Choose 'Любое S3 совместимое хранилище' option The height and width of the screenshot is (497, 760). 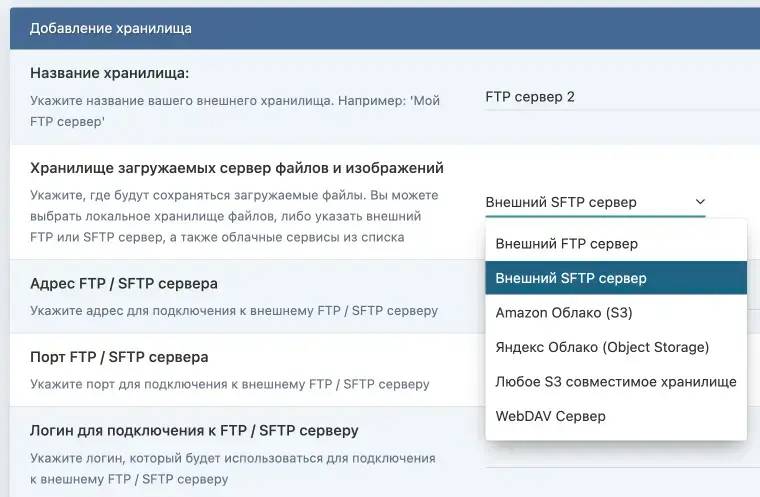616,382
